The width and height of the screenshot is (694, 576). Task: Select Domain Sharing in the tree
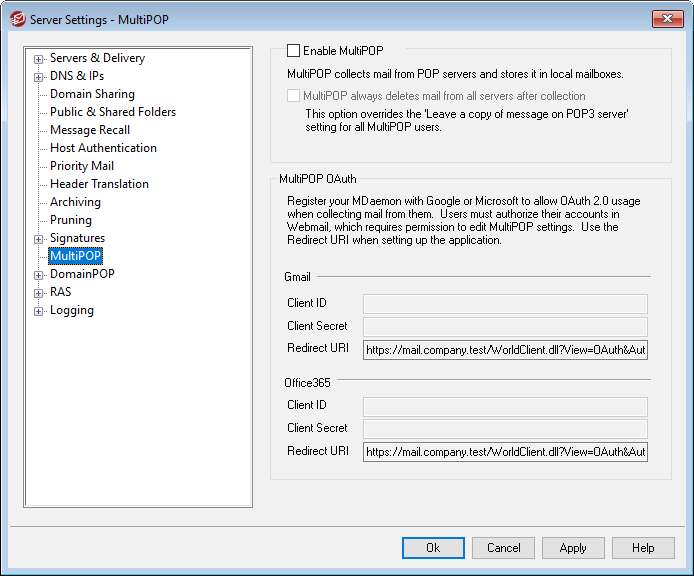tap(92, 94)
